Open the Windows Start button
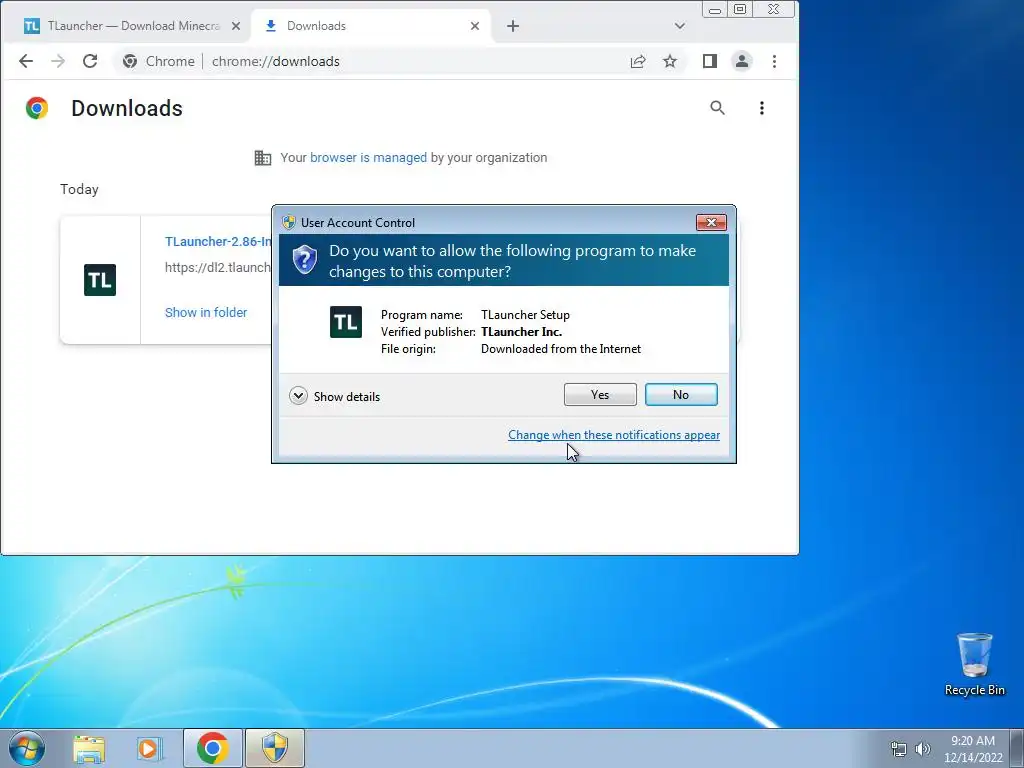Screen dimensions: 1024x768 pyautogui.click(x=27, y=748)
